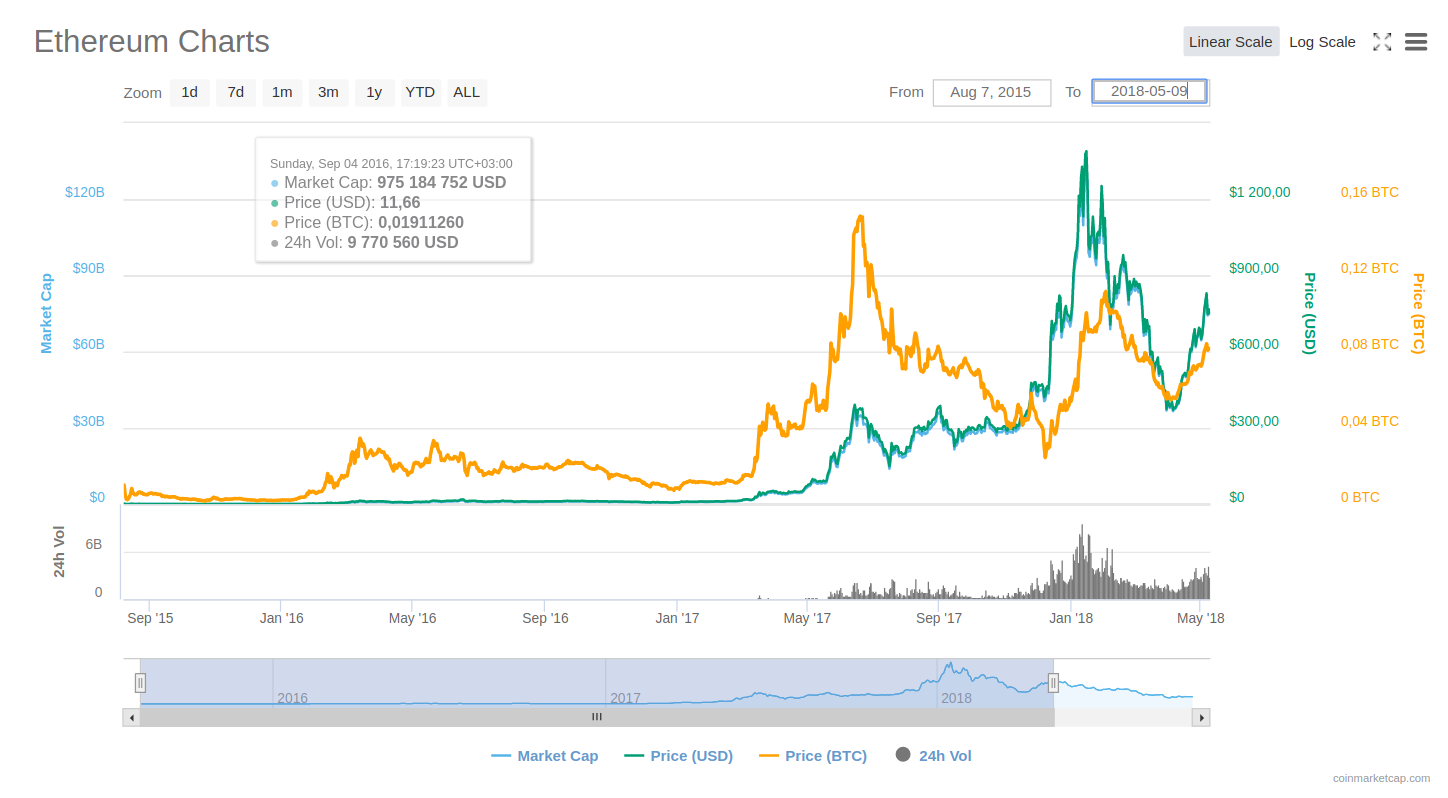Hide the 24h Vol series
Screen dimensions: 1448x798
click(933, 756)
